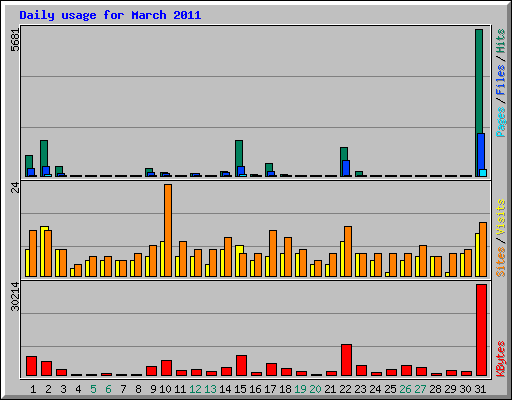This screenshot has width=512, height=400.
Task: Click day 23 on the x-axis
Action: (360, 389)
